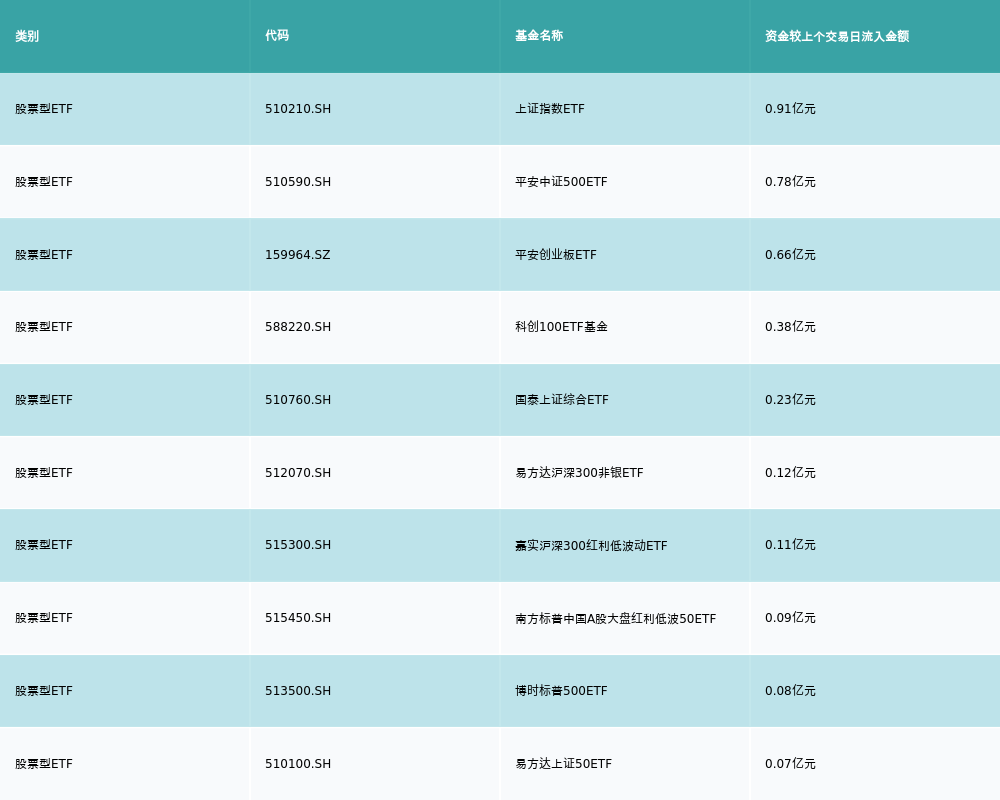
Task: Click 股票型ETF in the 588220.SH row
Action: point(44,327)
